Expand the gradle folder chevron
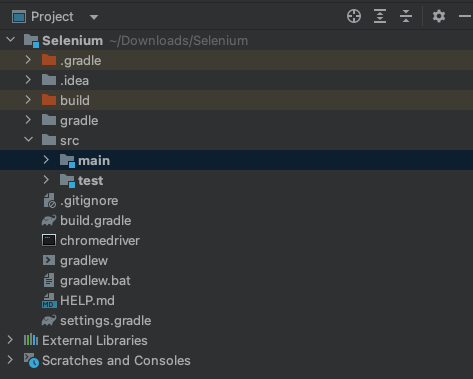The image size is (473, 379). pyautogui.click(x=28, y=120)
